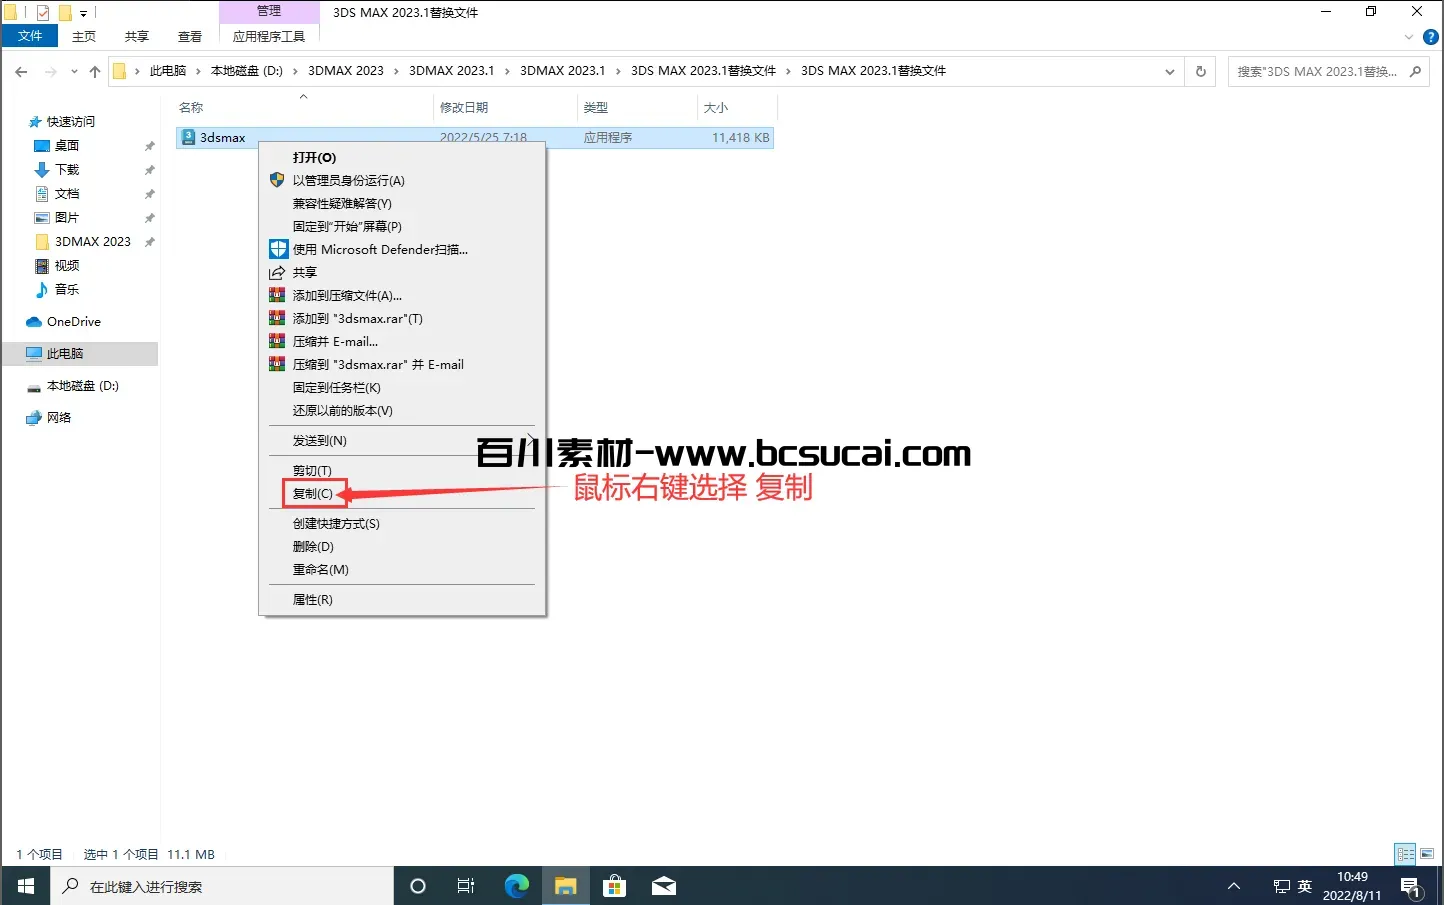Open Microsoft Store from taskbar
The image size is (1444, 905).
click(x=615, y=886)
